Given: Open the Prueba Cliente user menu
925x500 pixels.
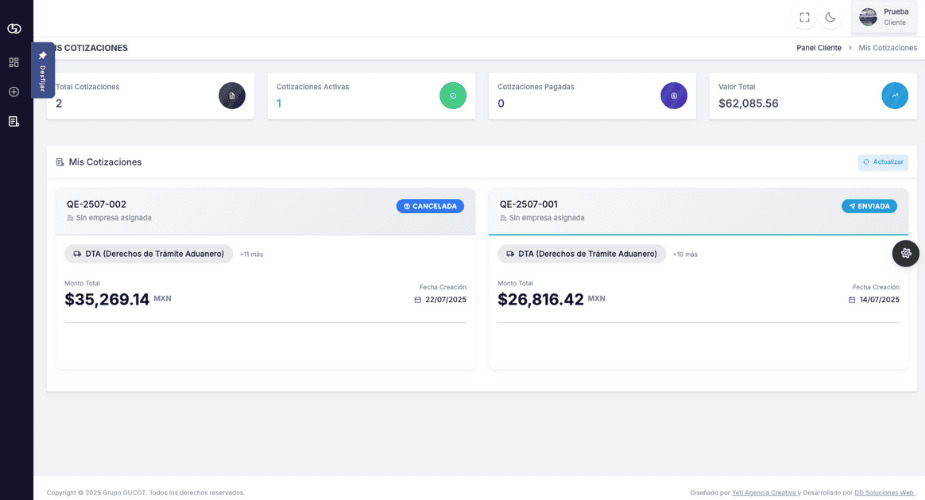Looking at the screenshot, I should click(883, 17).
